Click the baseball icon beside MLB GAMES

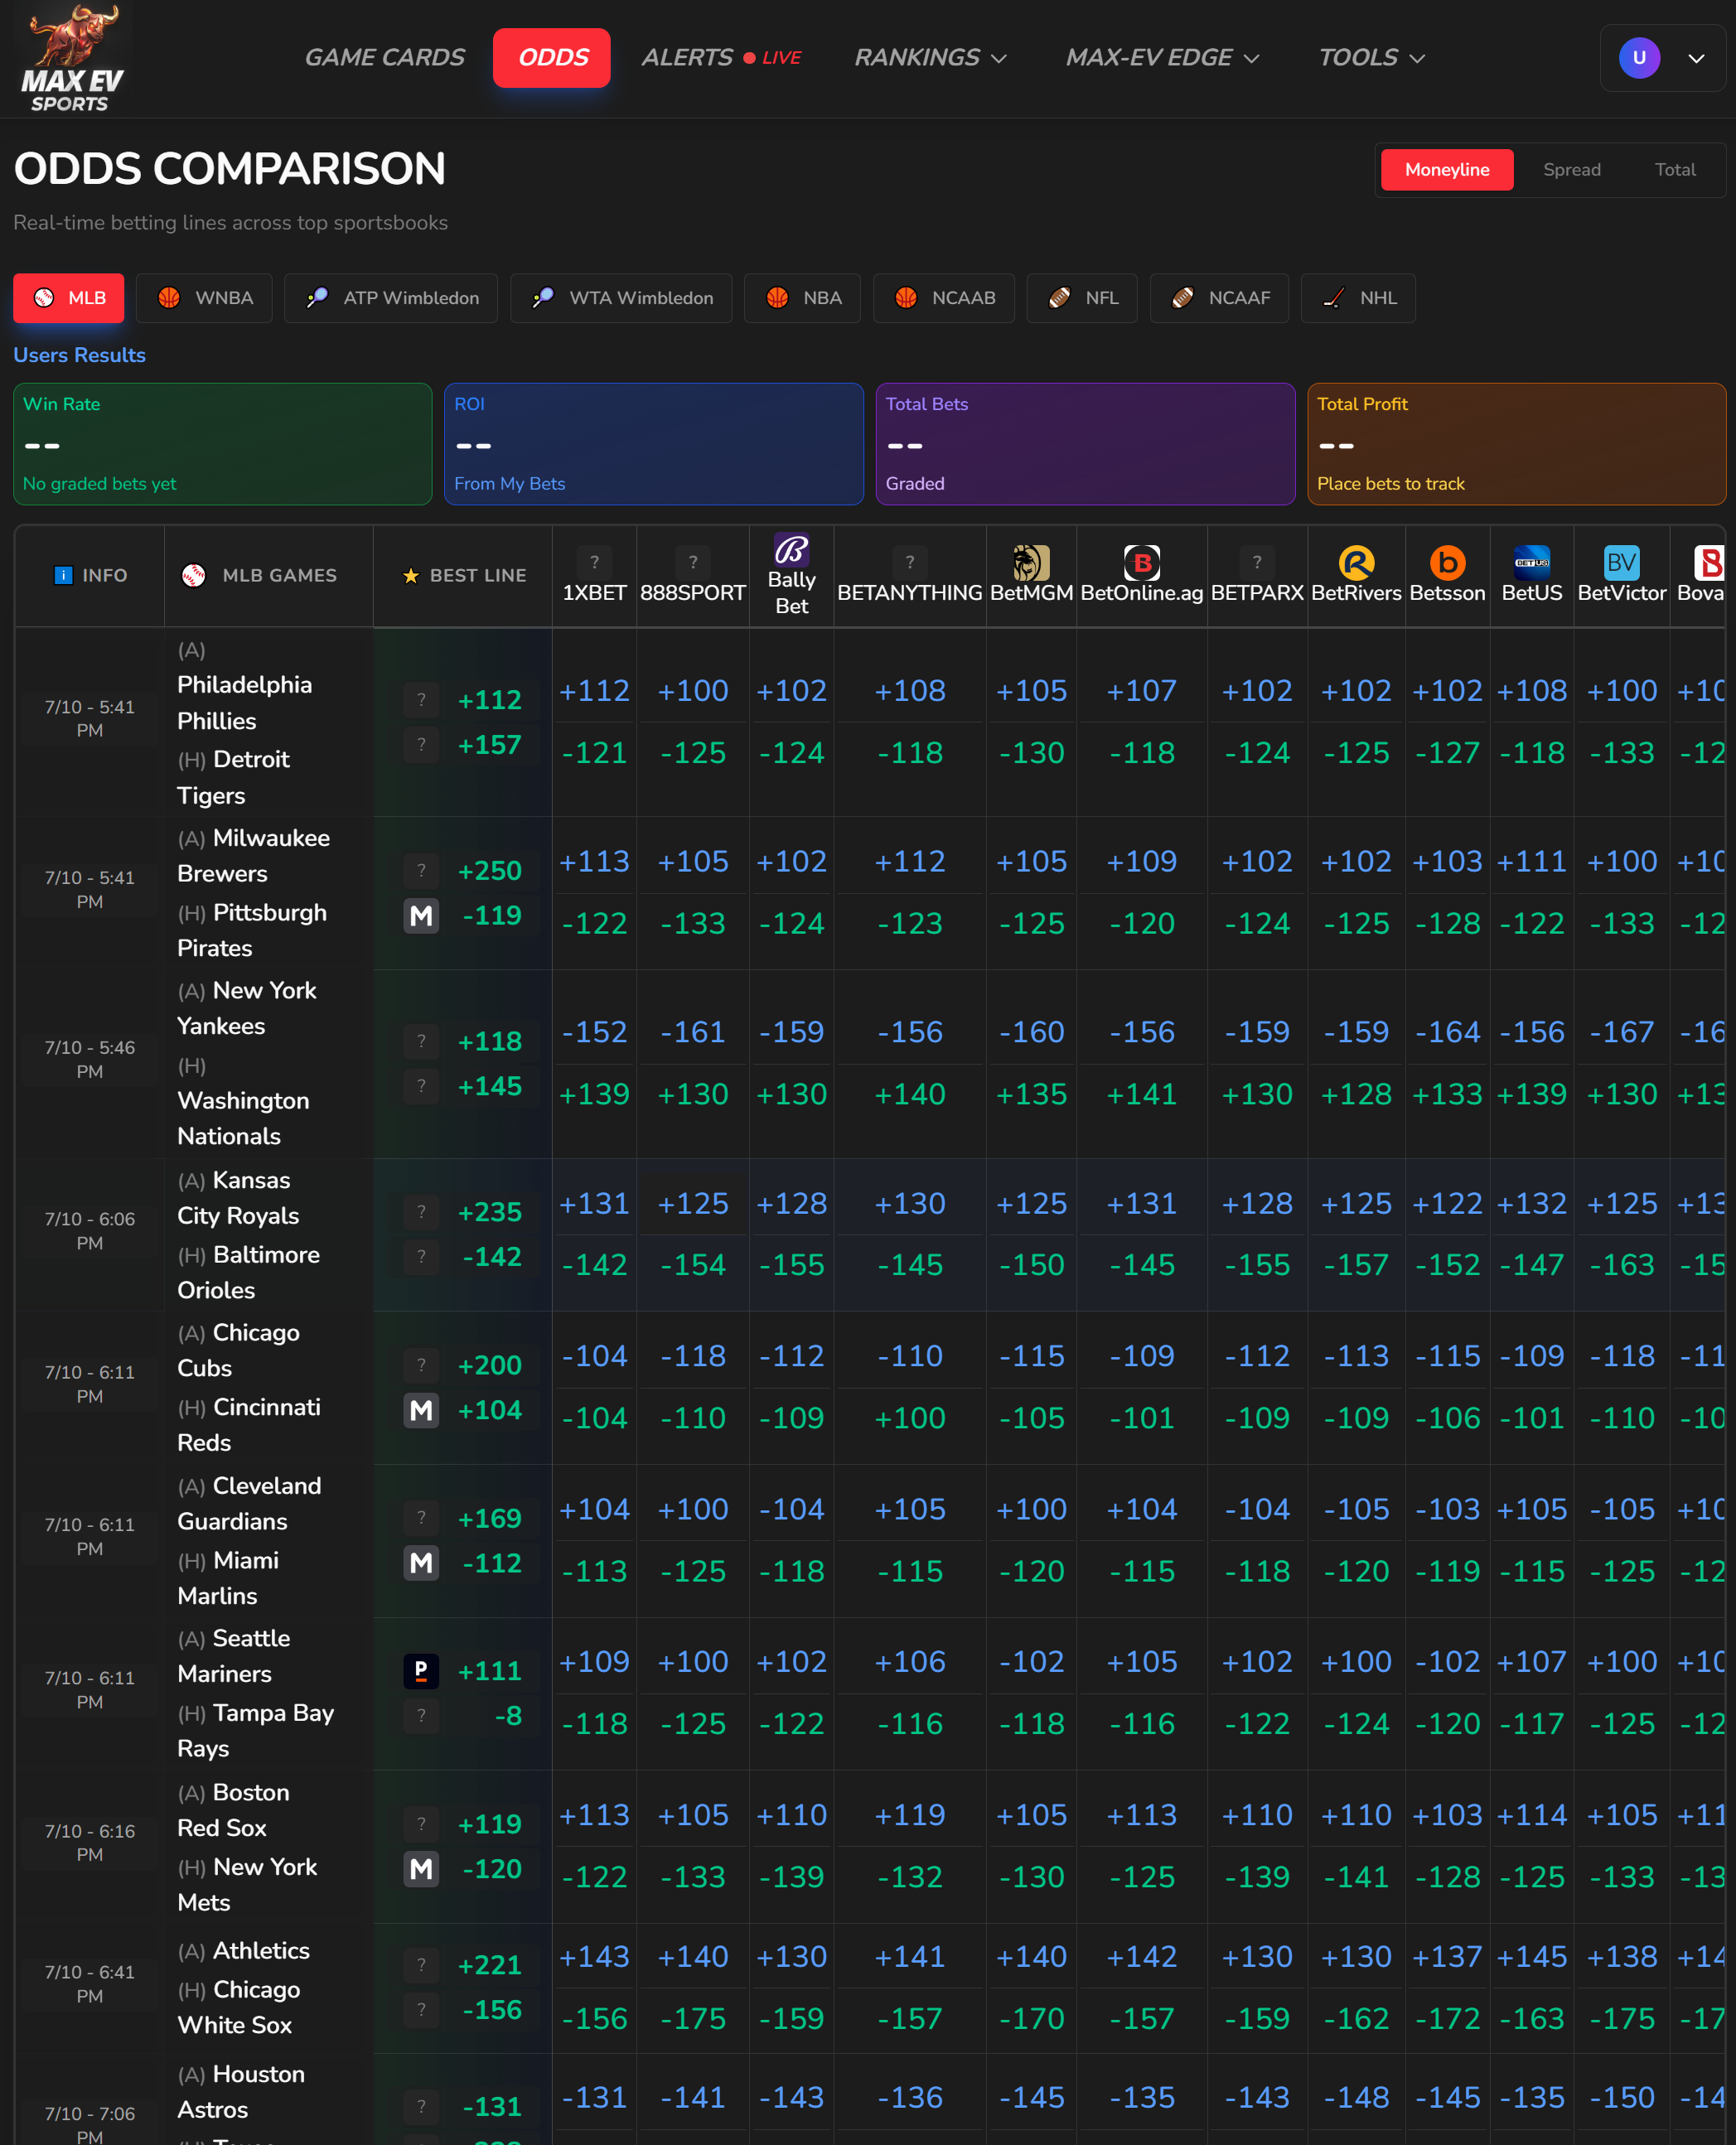tap(193, 575)
